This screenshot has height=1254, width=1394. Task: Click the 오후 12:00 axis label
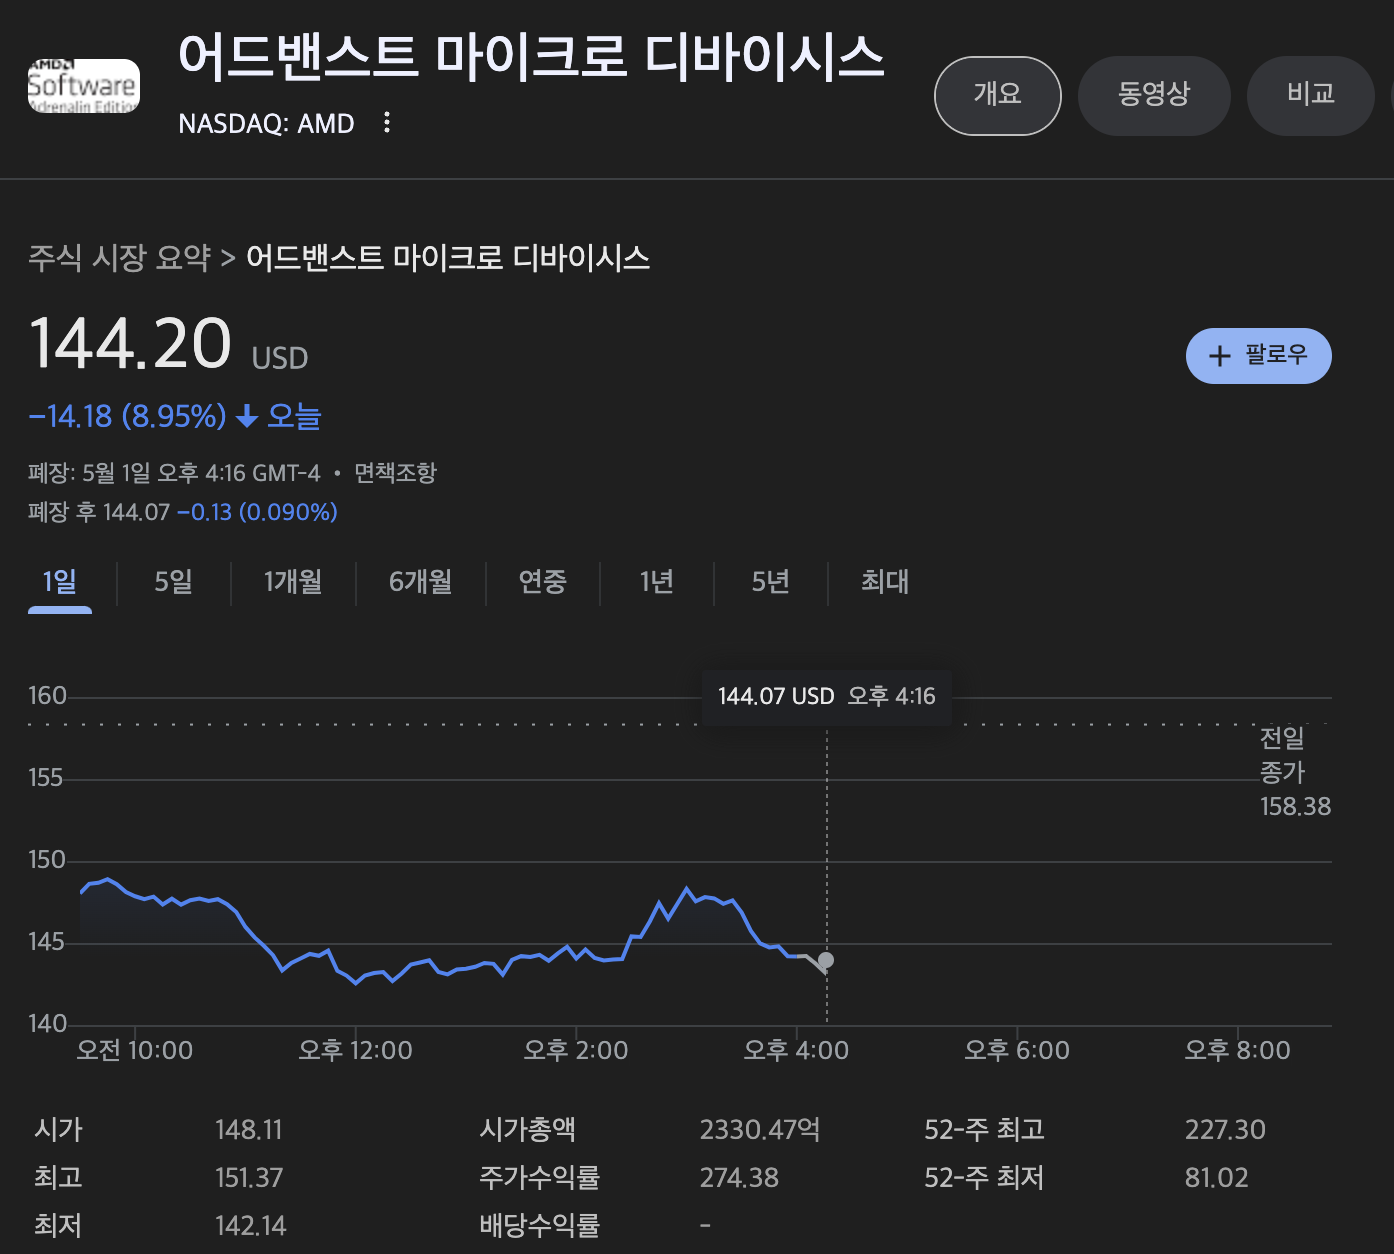pyautogui.click(x=355, y=1051)
